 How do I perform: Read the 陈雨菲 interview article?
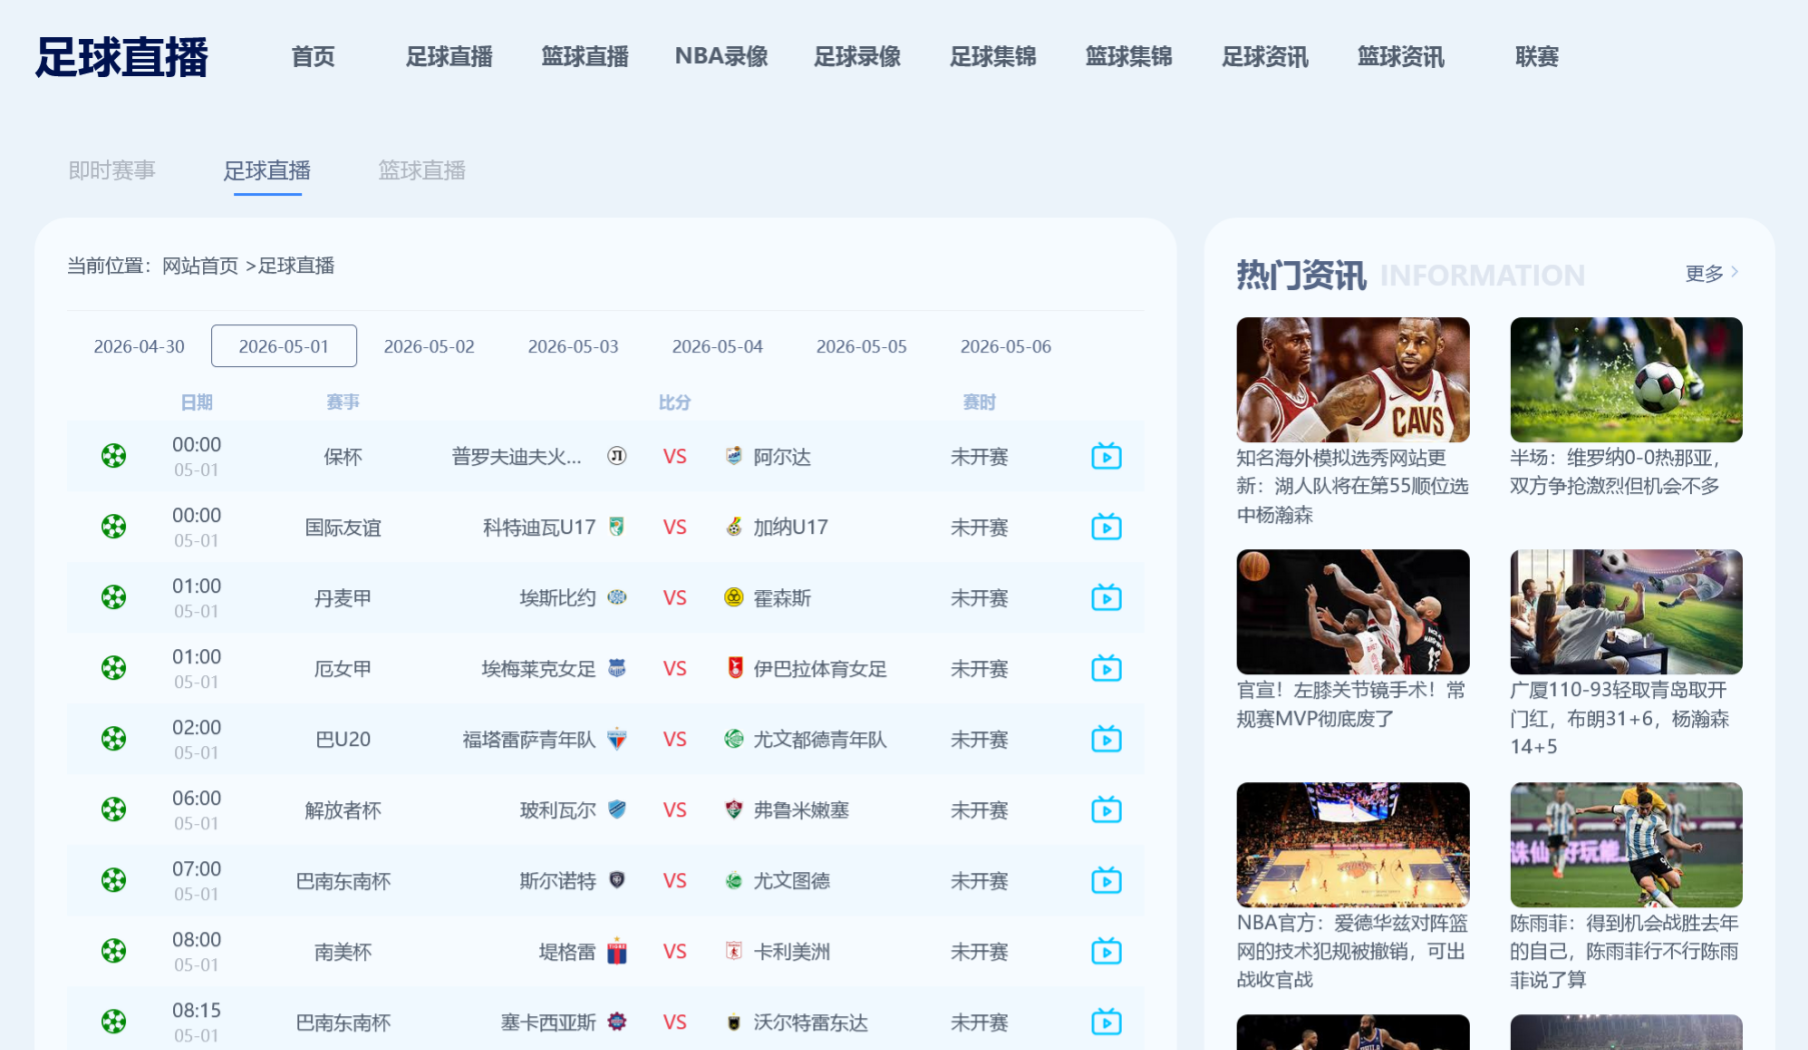(x=1625, y=951)
